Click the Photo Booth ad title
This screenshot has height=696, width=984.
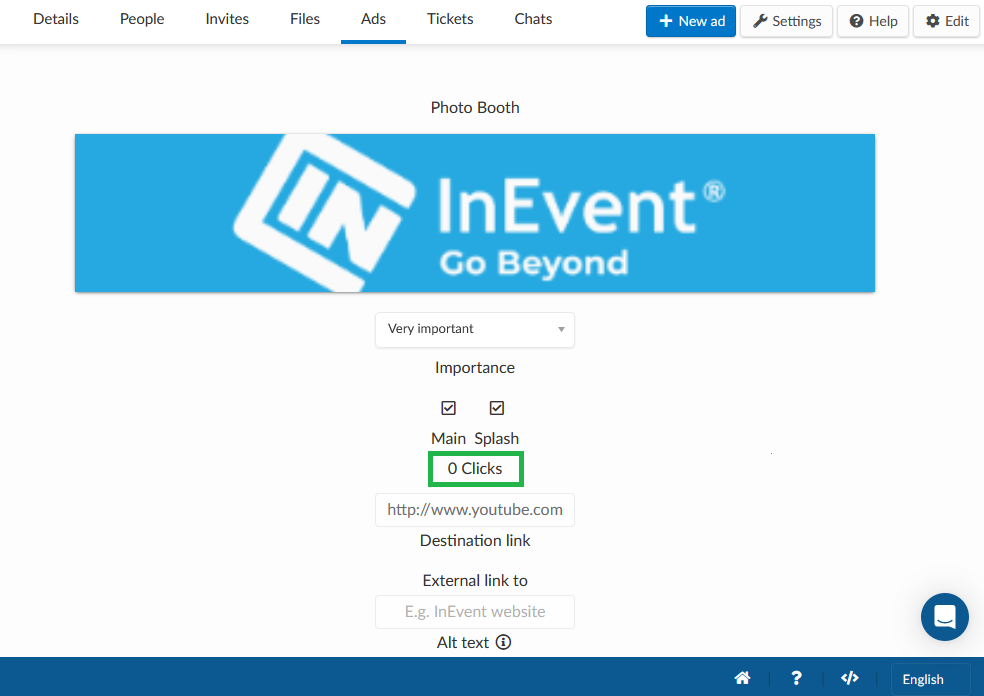point(475,107)
